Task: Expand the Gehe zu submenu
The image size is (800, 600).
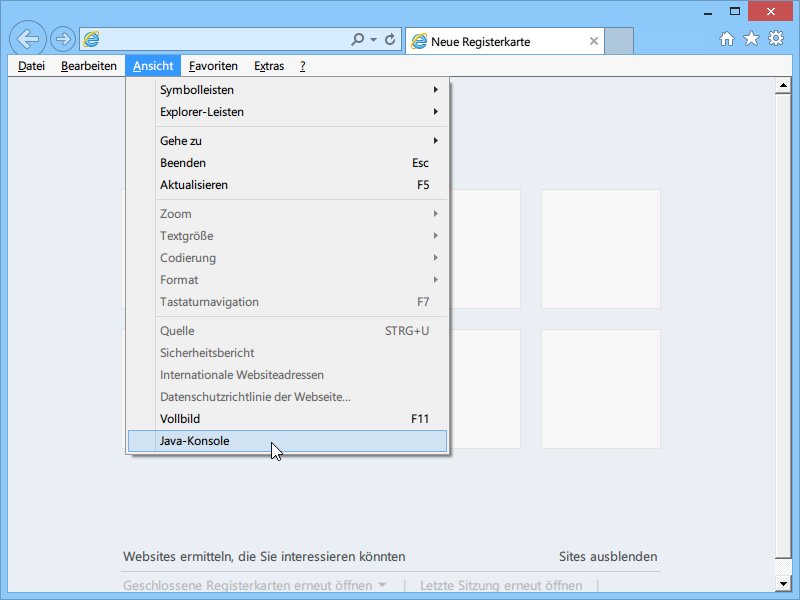Action: click(x=287, y=141)
